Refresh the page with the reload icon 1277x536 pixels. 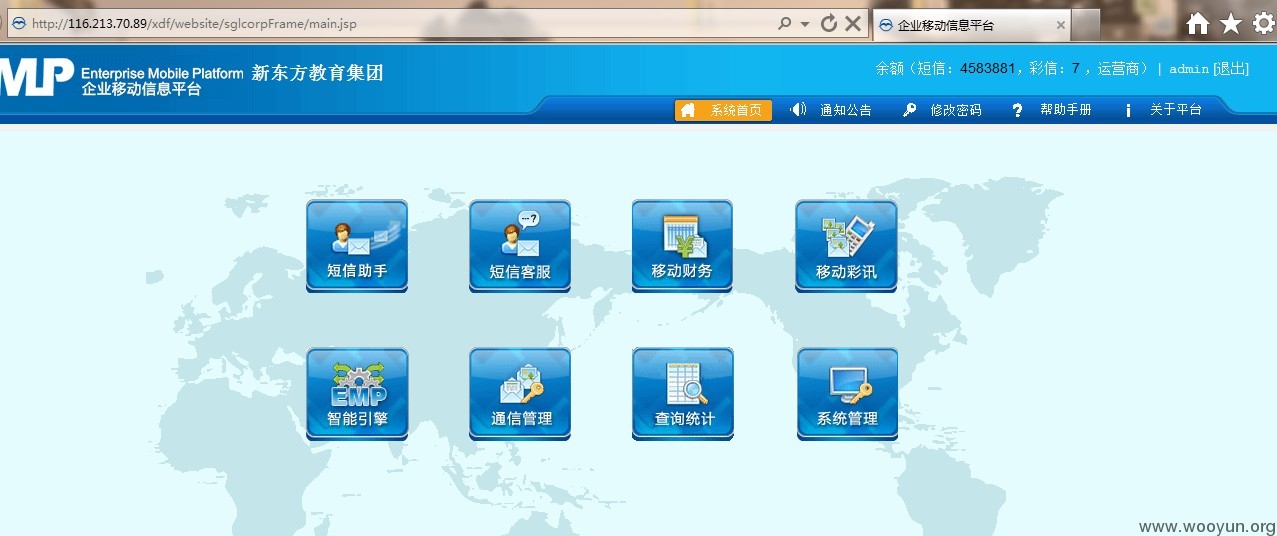pos(828,23)
